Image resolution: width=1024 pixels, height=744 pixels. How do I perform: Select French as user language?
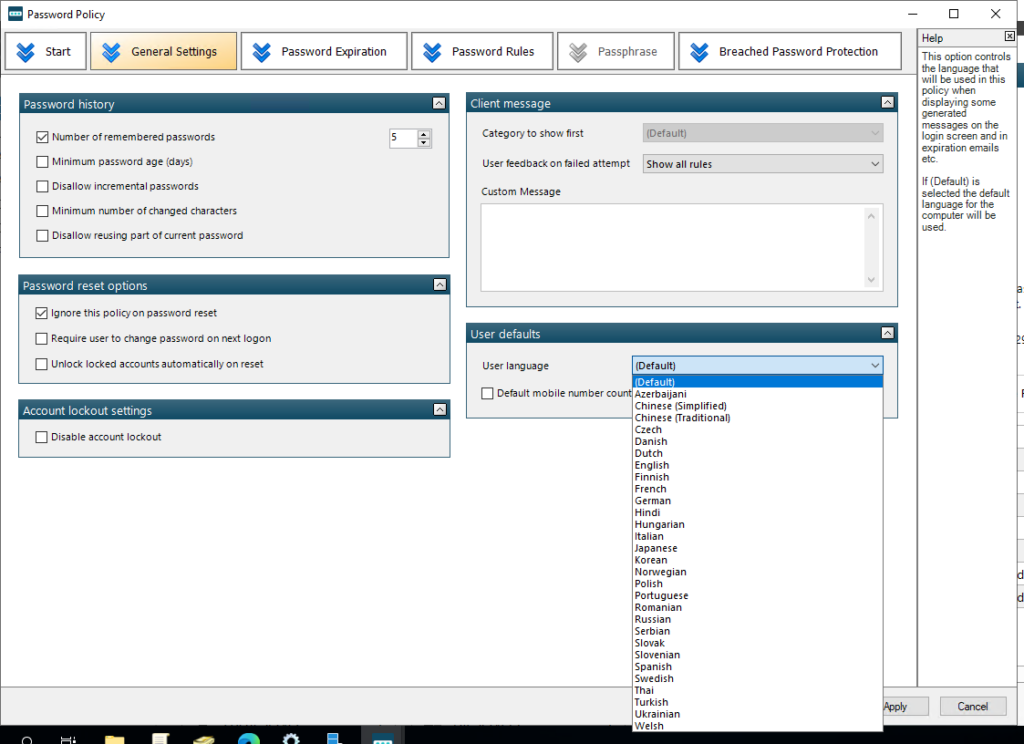click(x=758, y=489)
